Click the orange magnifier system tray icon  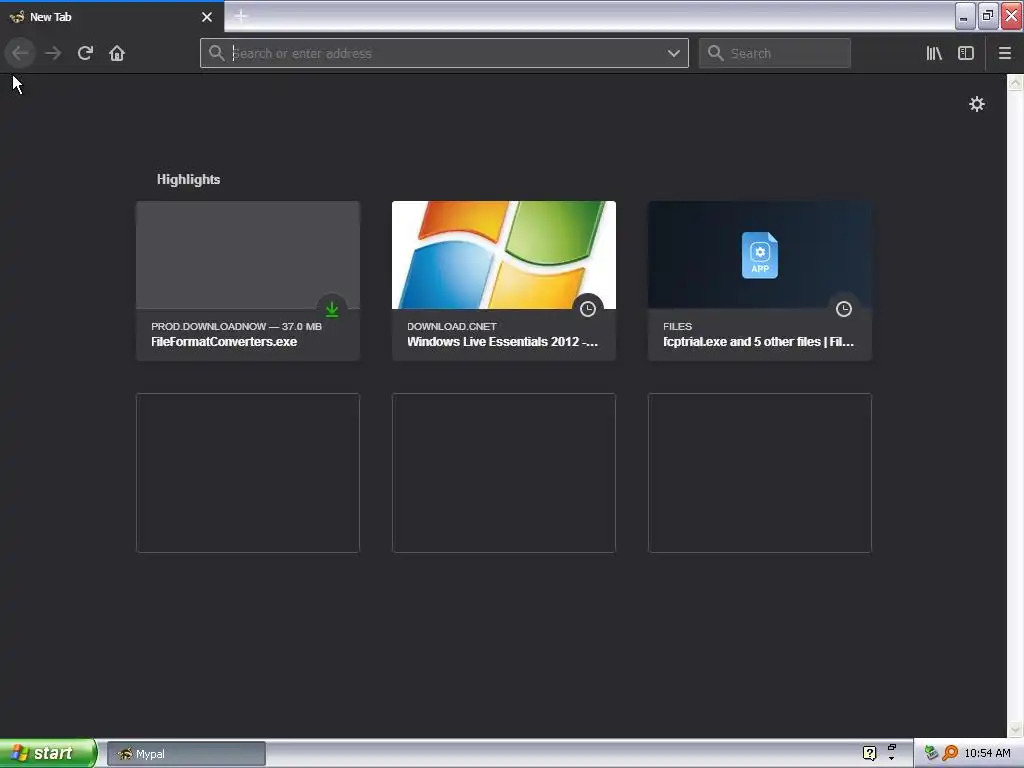(950, 753)
